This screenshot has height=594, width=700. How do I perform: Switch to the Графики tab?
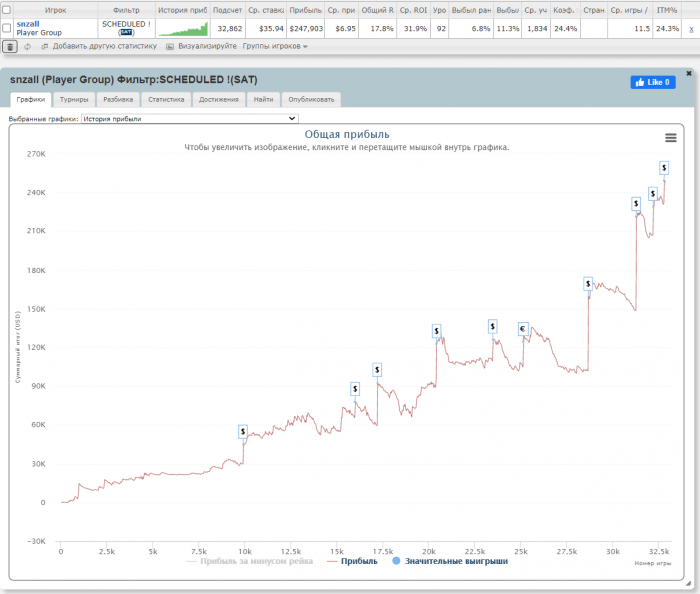point(31,100)
